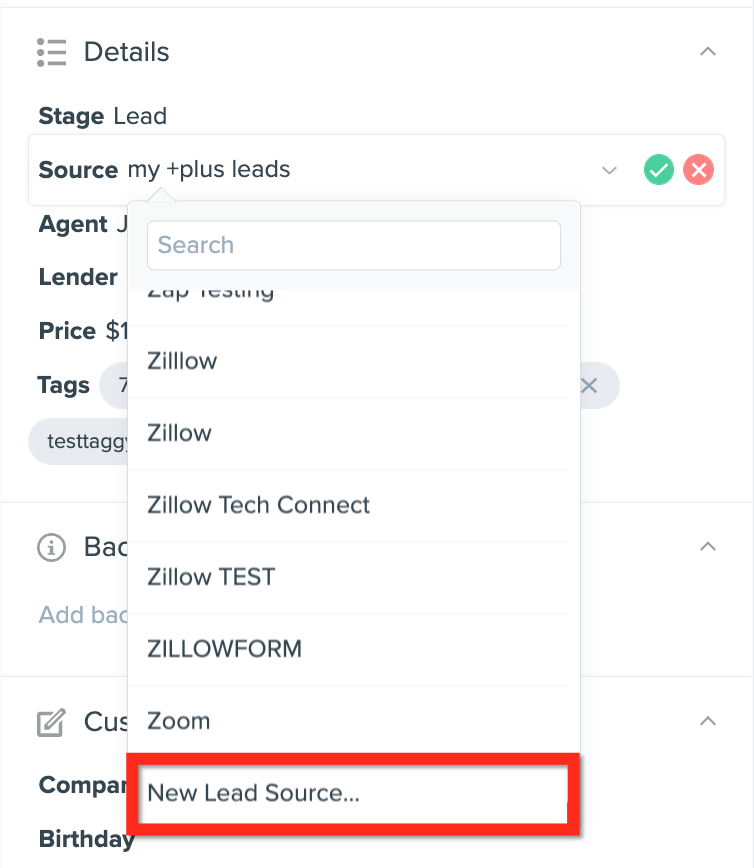This screenshot has height=868, width=754.
Task: Click the Details list icon
Action: pyautogui.click(x=51, y=52)
